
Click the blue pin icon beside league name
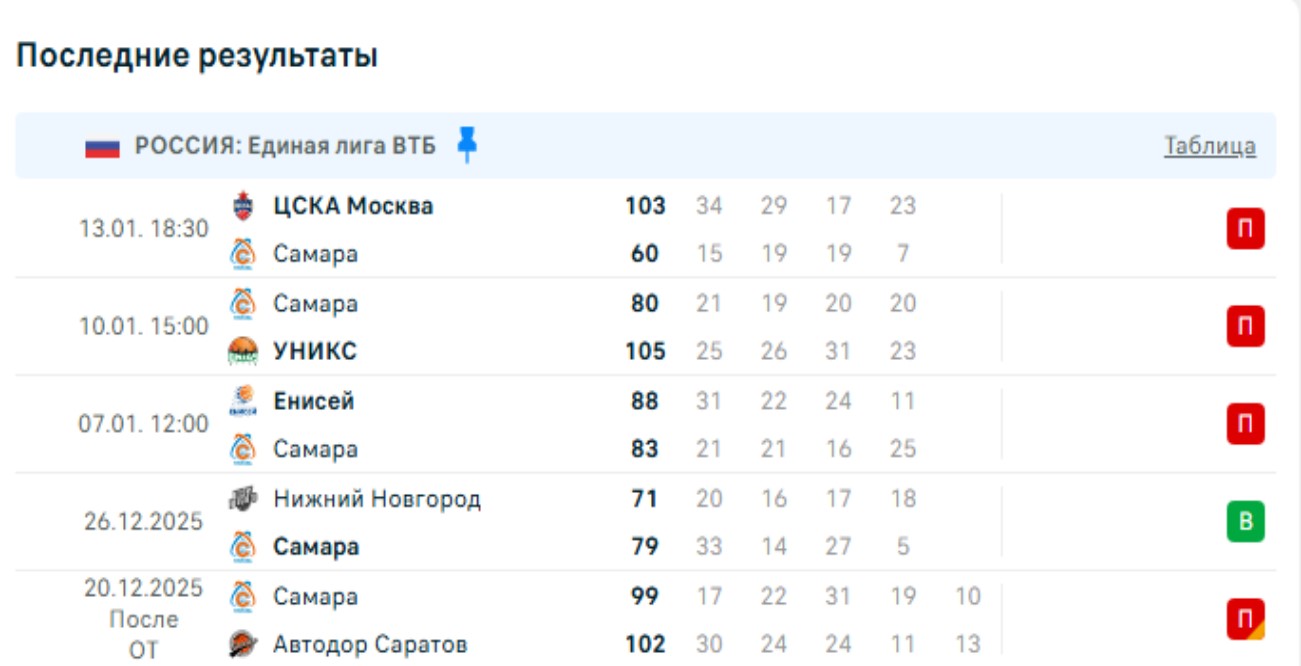tap(466, 145)
